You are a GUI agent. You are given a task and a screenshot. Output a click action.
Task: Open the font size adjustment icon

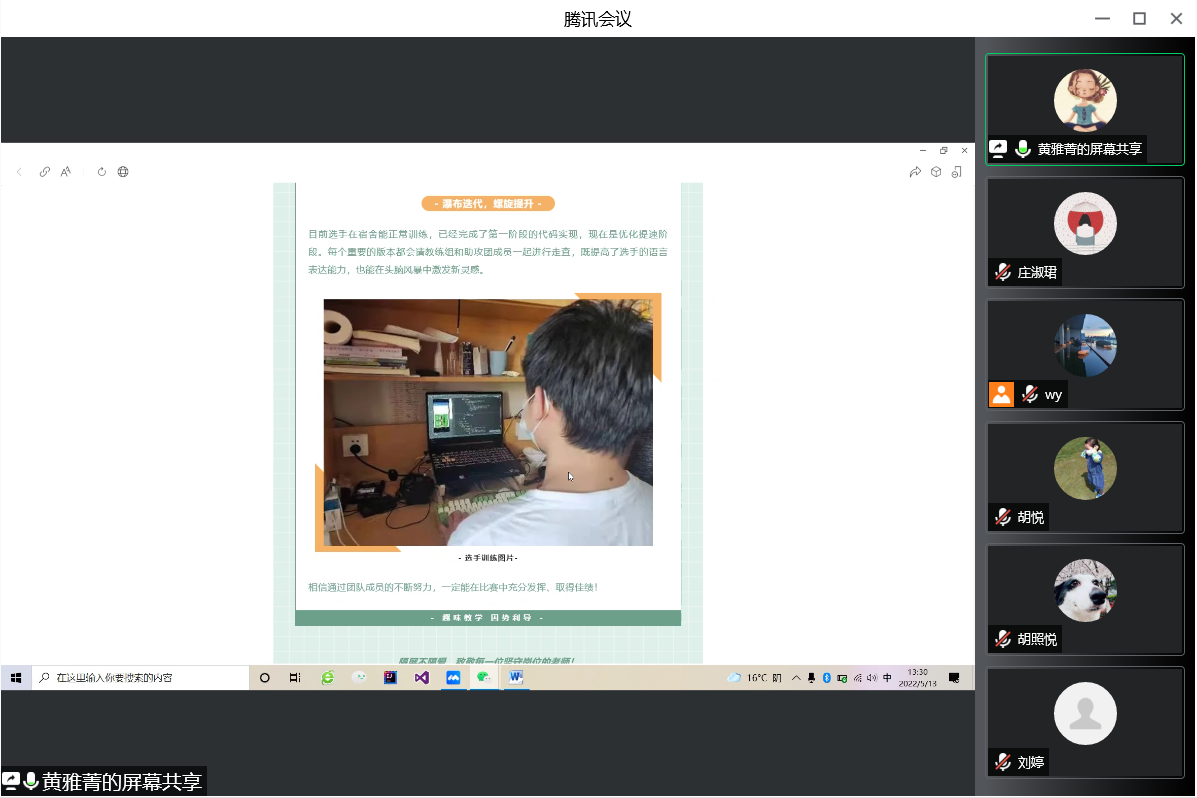pos(66,172)
